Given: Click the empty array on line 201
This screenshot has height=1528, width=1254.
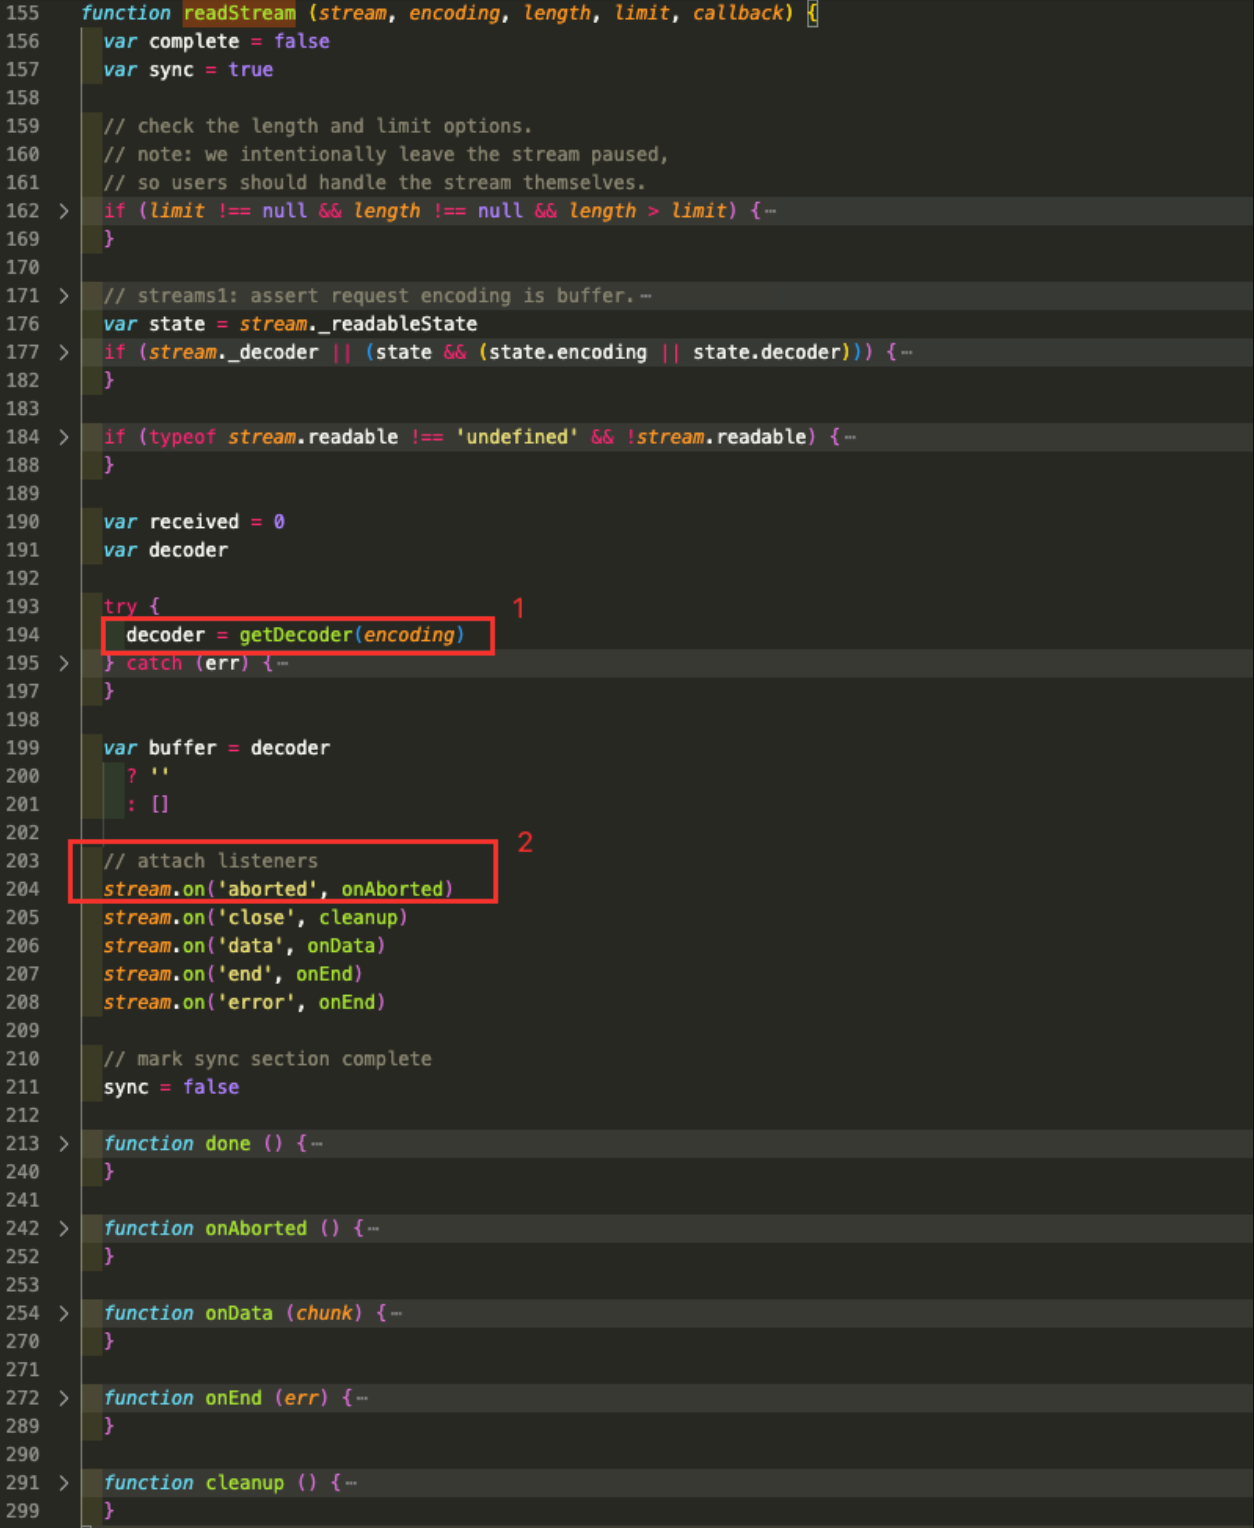Looking at the screenshot, I should [160, 804].
